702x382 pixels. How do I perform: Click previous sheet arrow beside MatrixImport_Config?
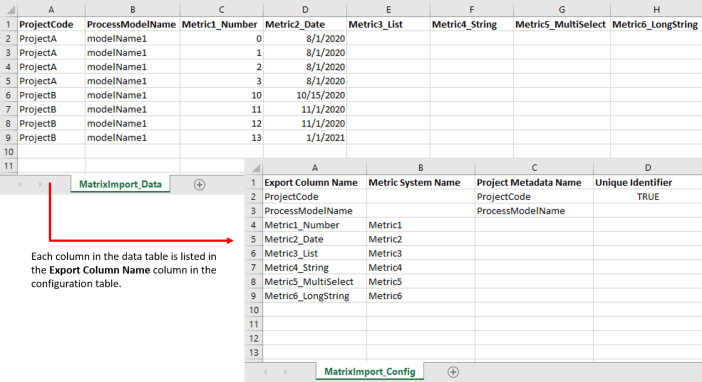265,372
